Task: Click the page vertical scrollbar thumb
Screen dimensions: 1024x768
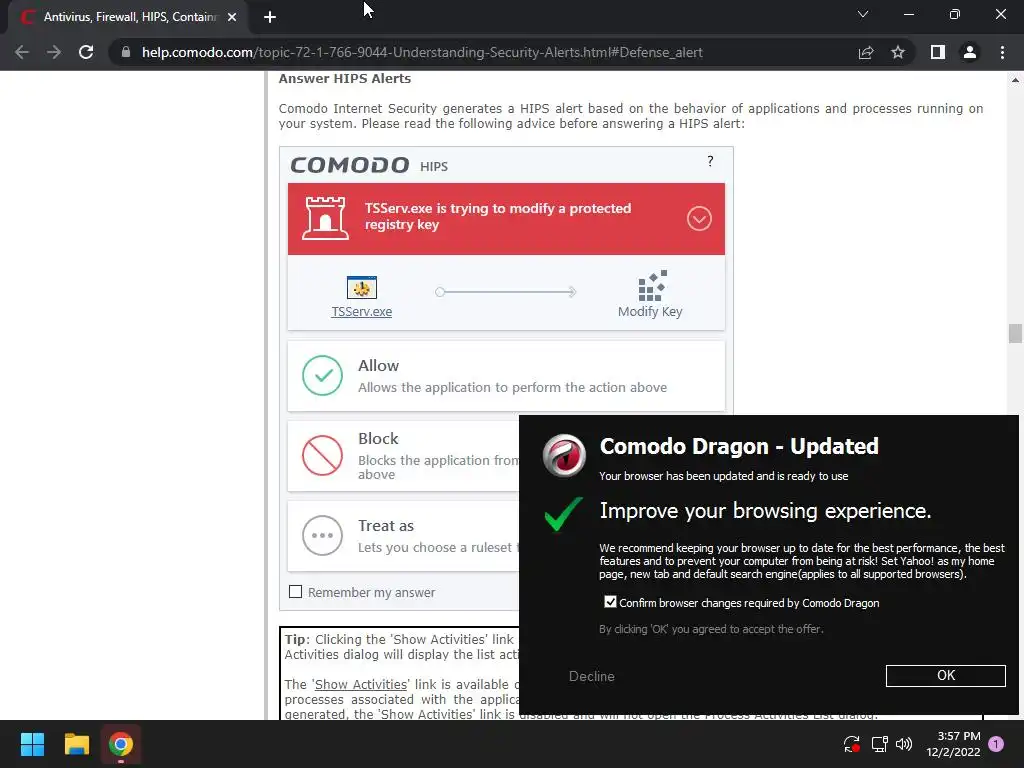Action: point(1015,333)
